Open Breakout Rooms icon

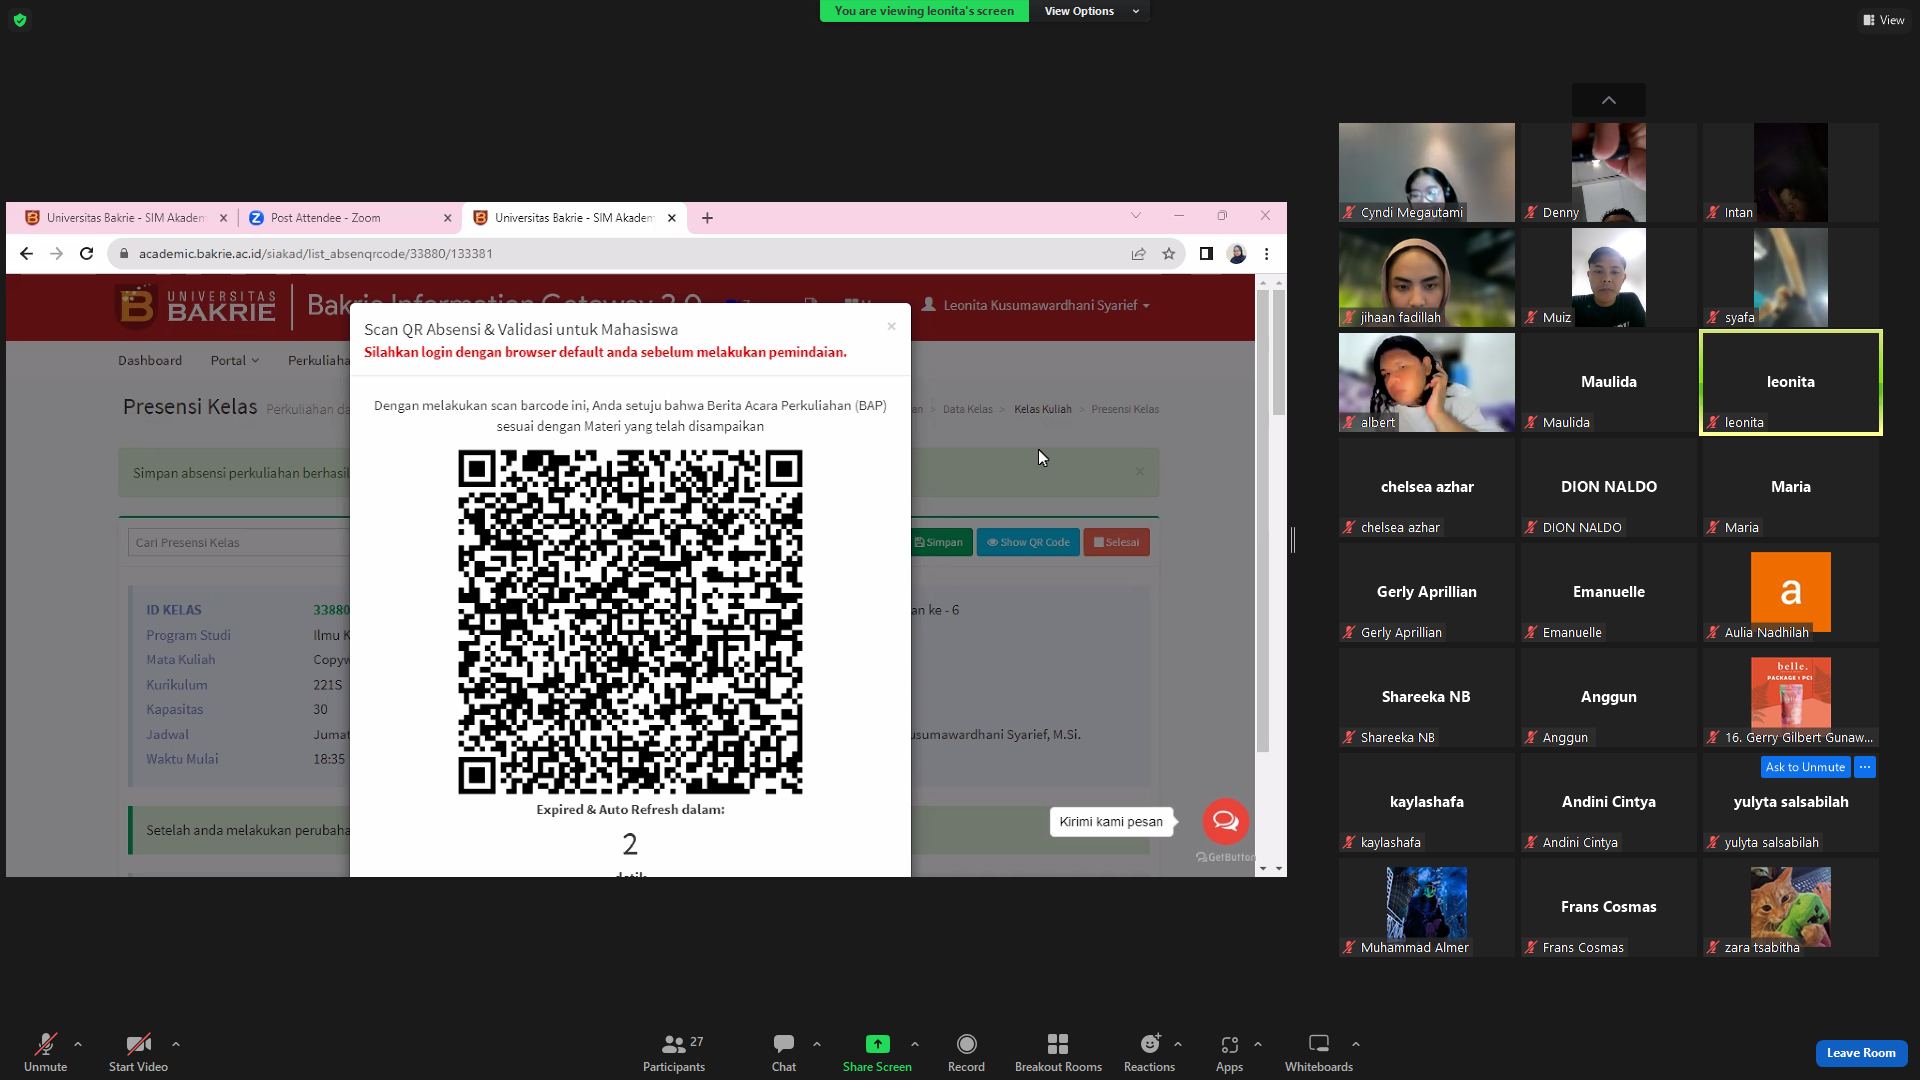[x=1058, y=1044]
